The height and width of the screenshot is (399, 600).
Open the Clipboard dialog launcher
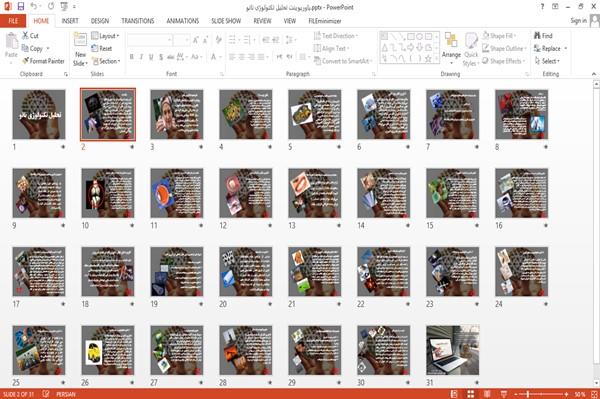(66, 74)
